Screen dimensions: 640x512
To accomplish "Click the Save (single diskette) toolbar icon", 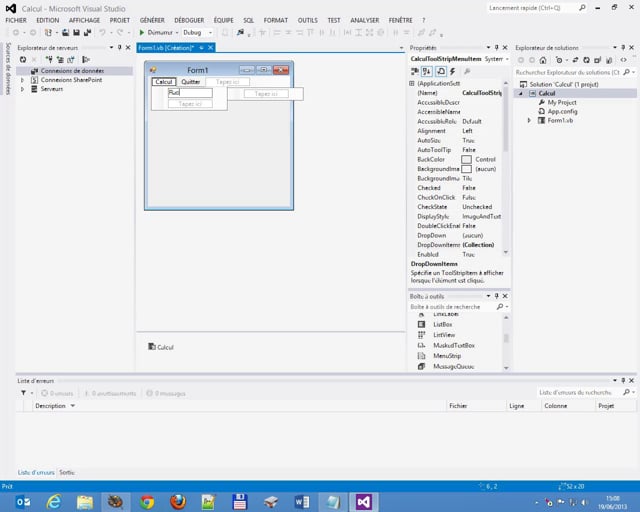I will coord(76,32).
